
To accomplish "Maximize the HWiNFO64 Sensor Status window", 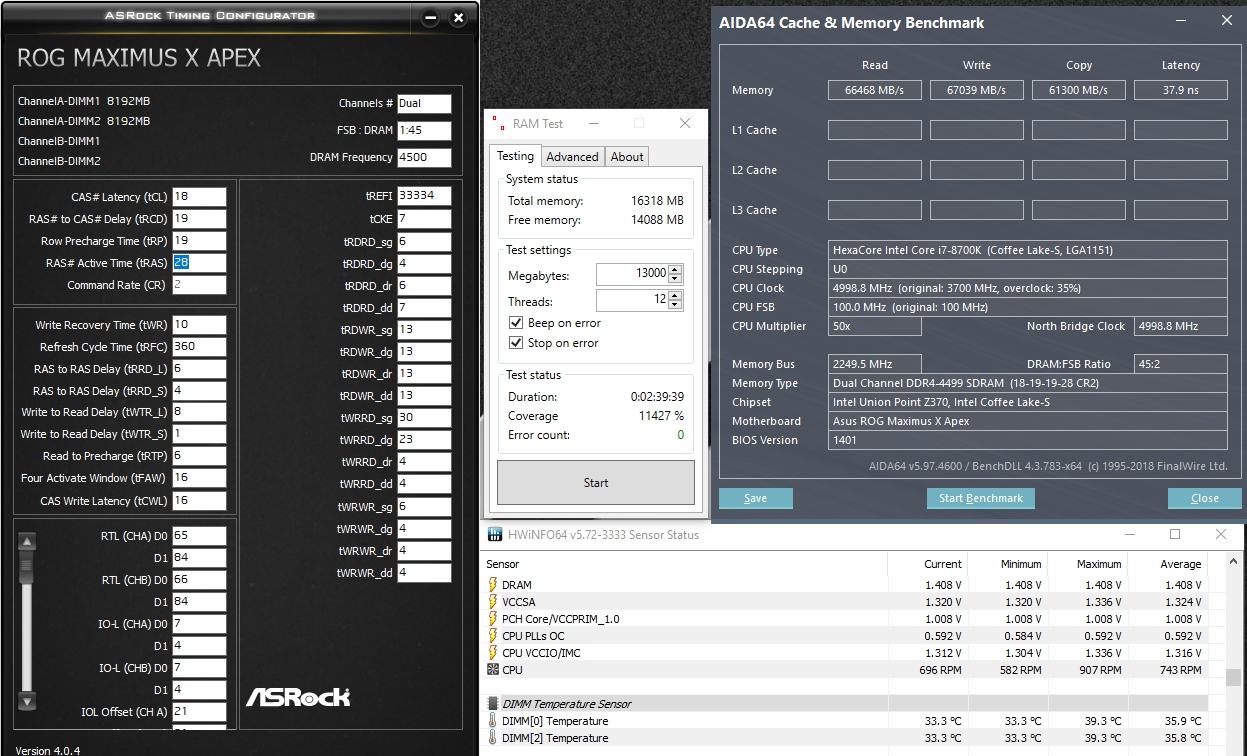I will click(1175, 535).
